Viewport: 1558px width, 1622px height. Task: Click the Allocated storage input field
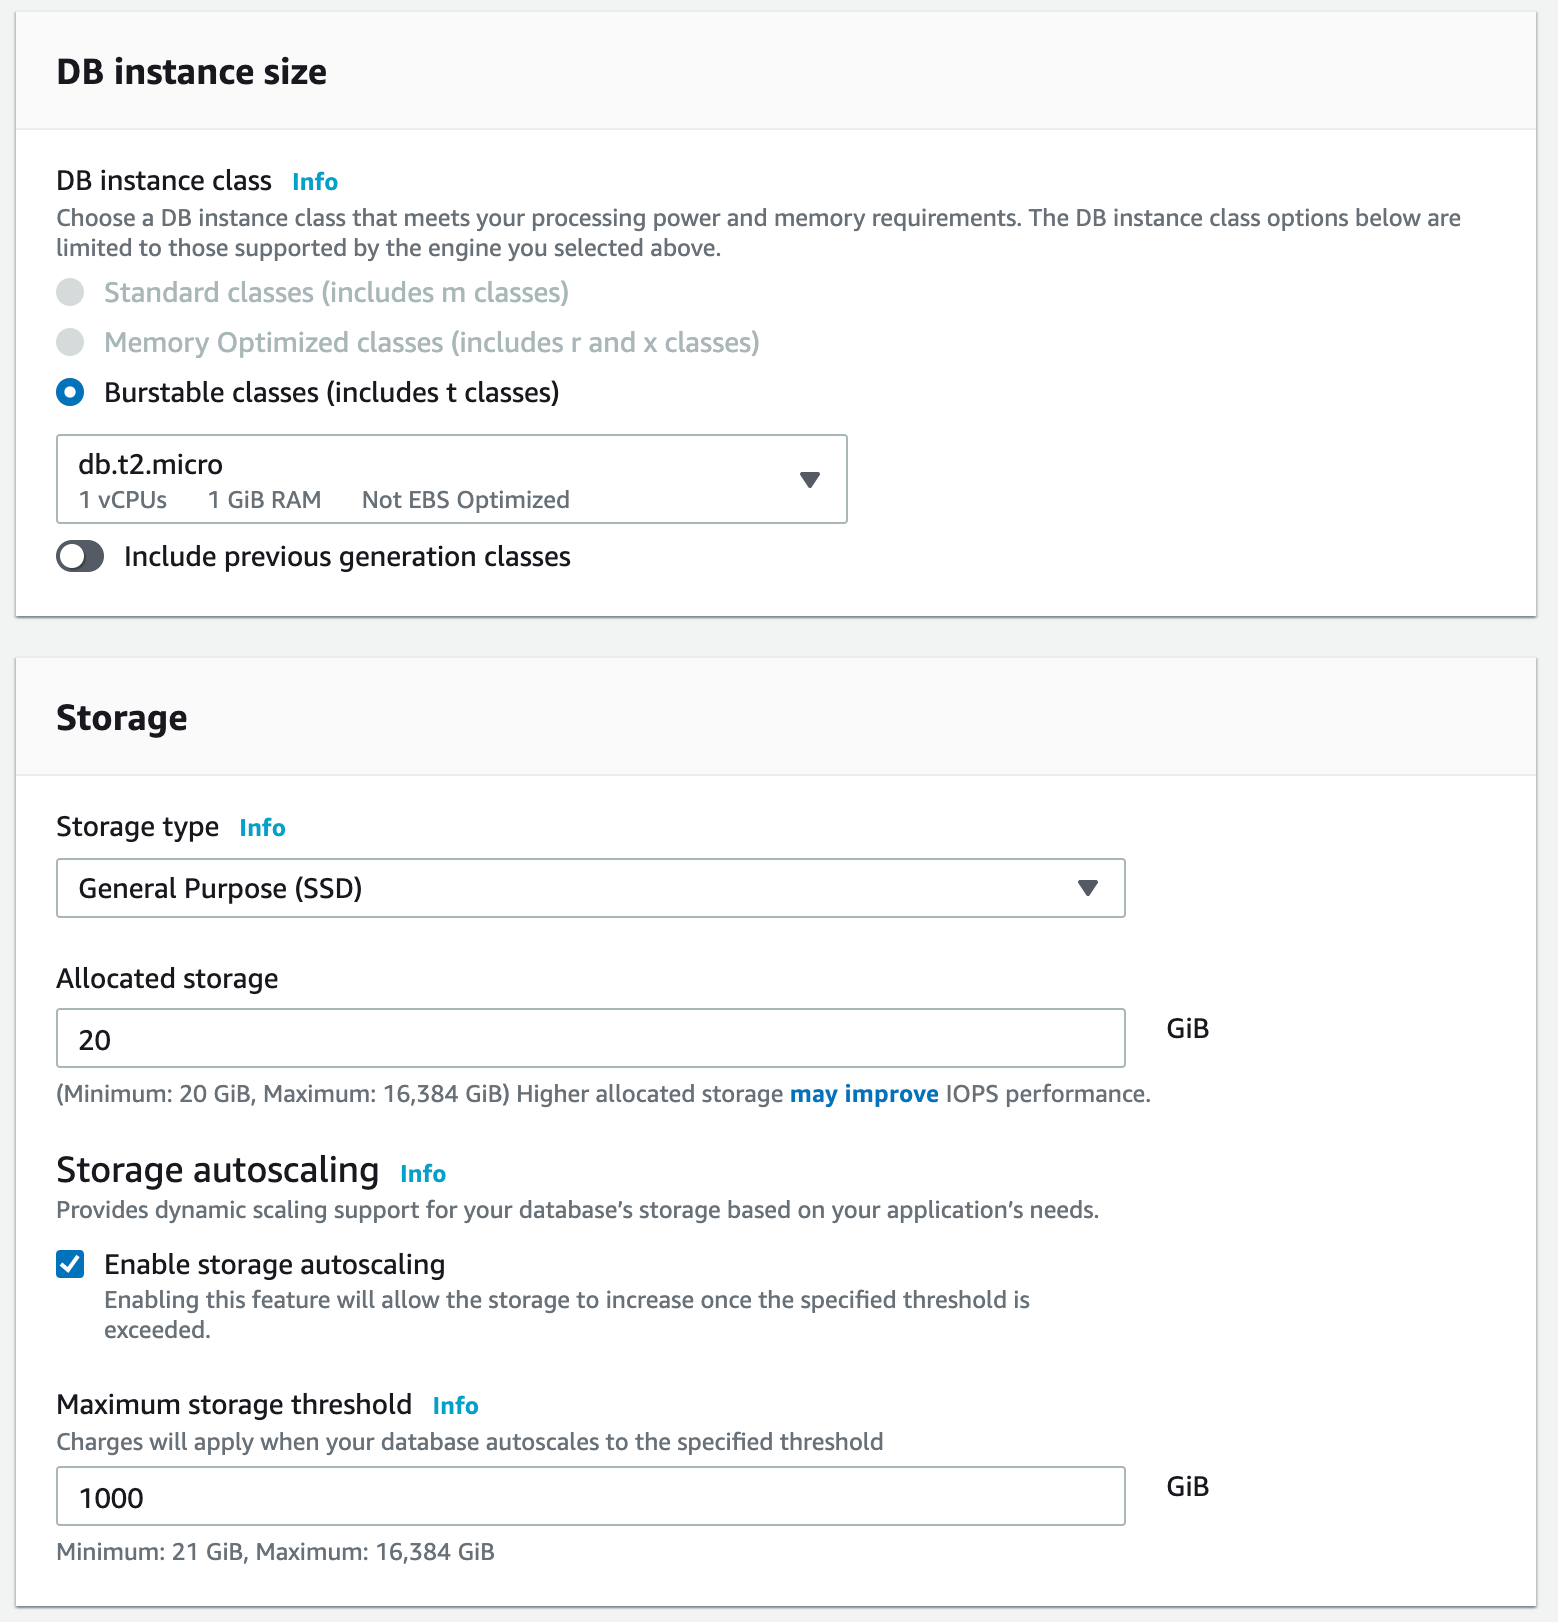(590, 1038)
